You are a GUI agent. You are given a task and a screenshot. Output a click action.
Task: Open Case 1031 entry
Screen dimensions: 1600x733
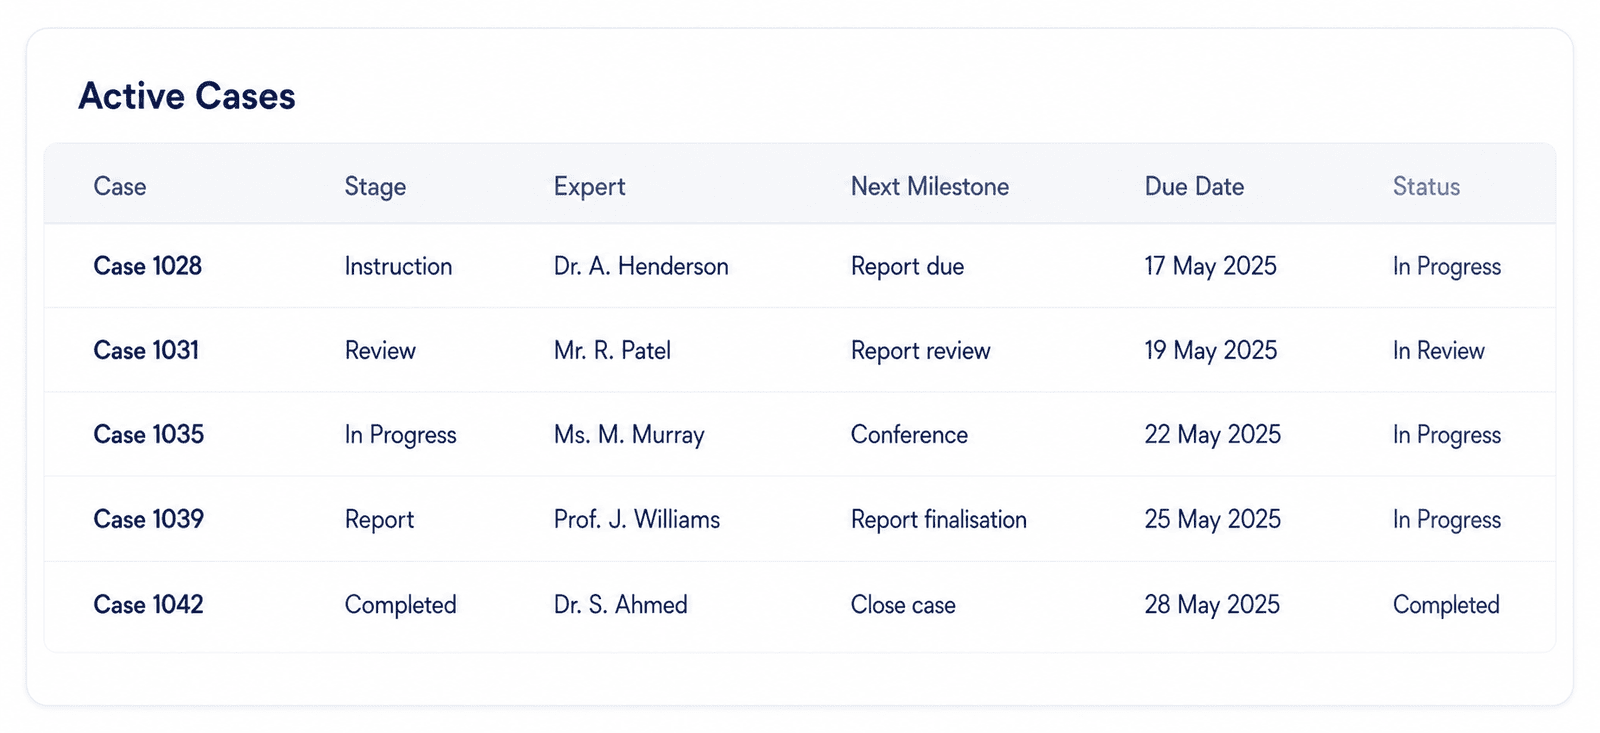(146, 350)
